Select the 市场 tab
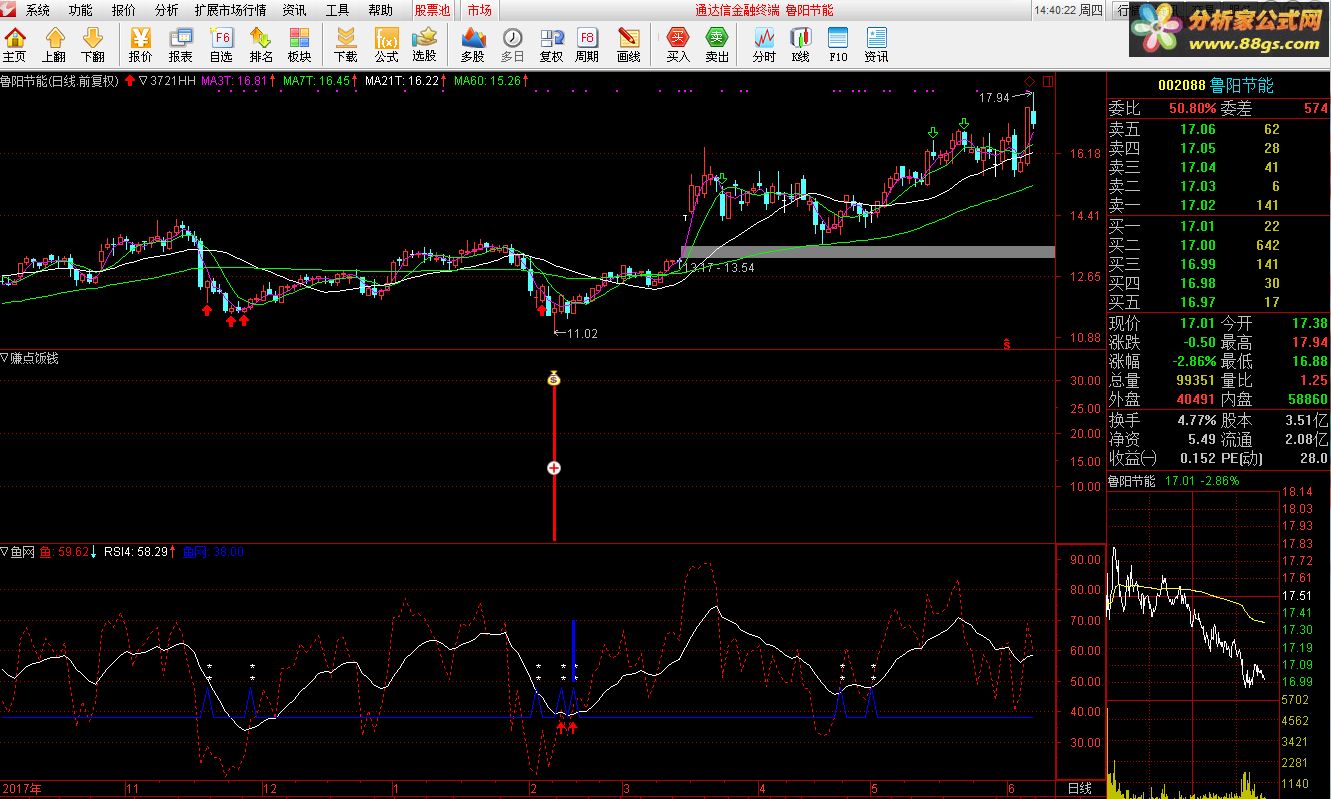 479,10
